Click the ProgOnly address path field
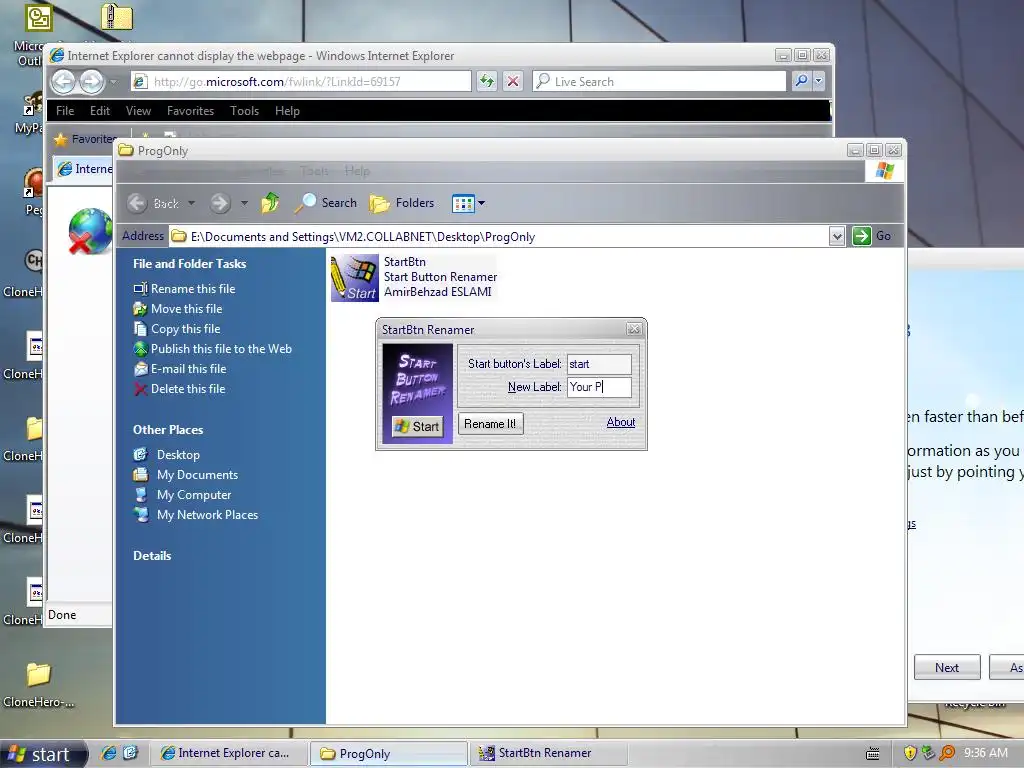 pyautogui.click(x=499, y=236)
